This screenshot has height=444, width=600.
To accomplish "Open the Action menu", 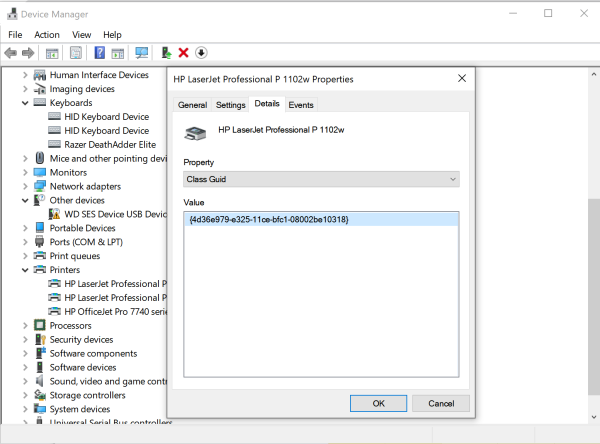I will tap(47, 35).
